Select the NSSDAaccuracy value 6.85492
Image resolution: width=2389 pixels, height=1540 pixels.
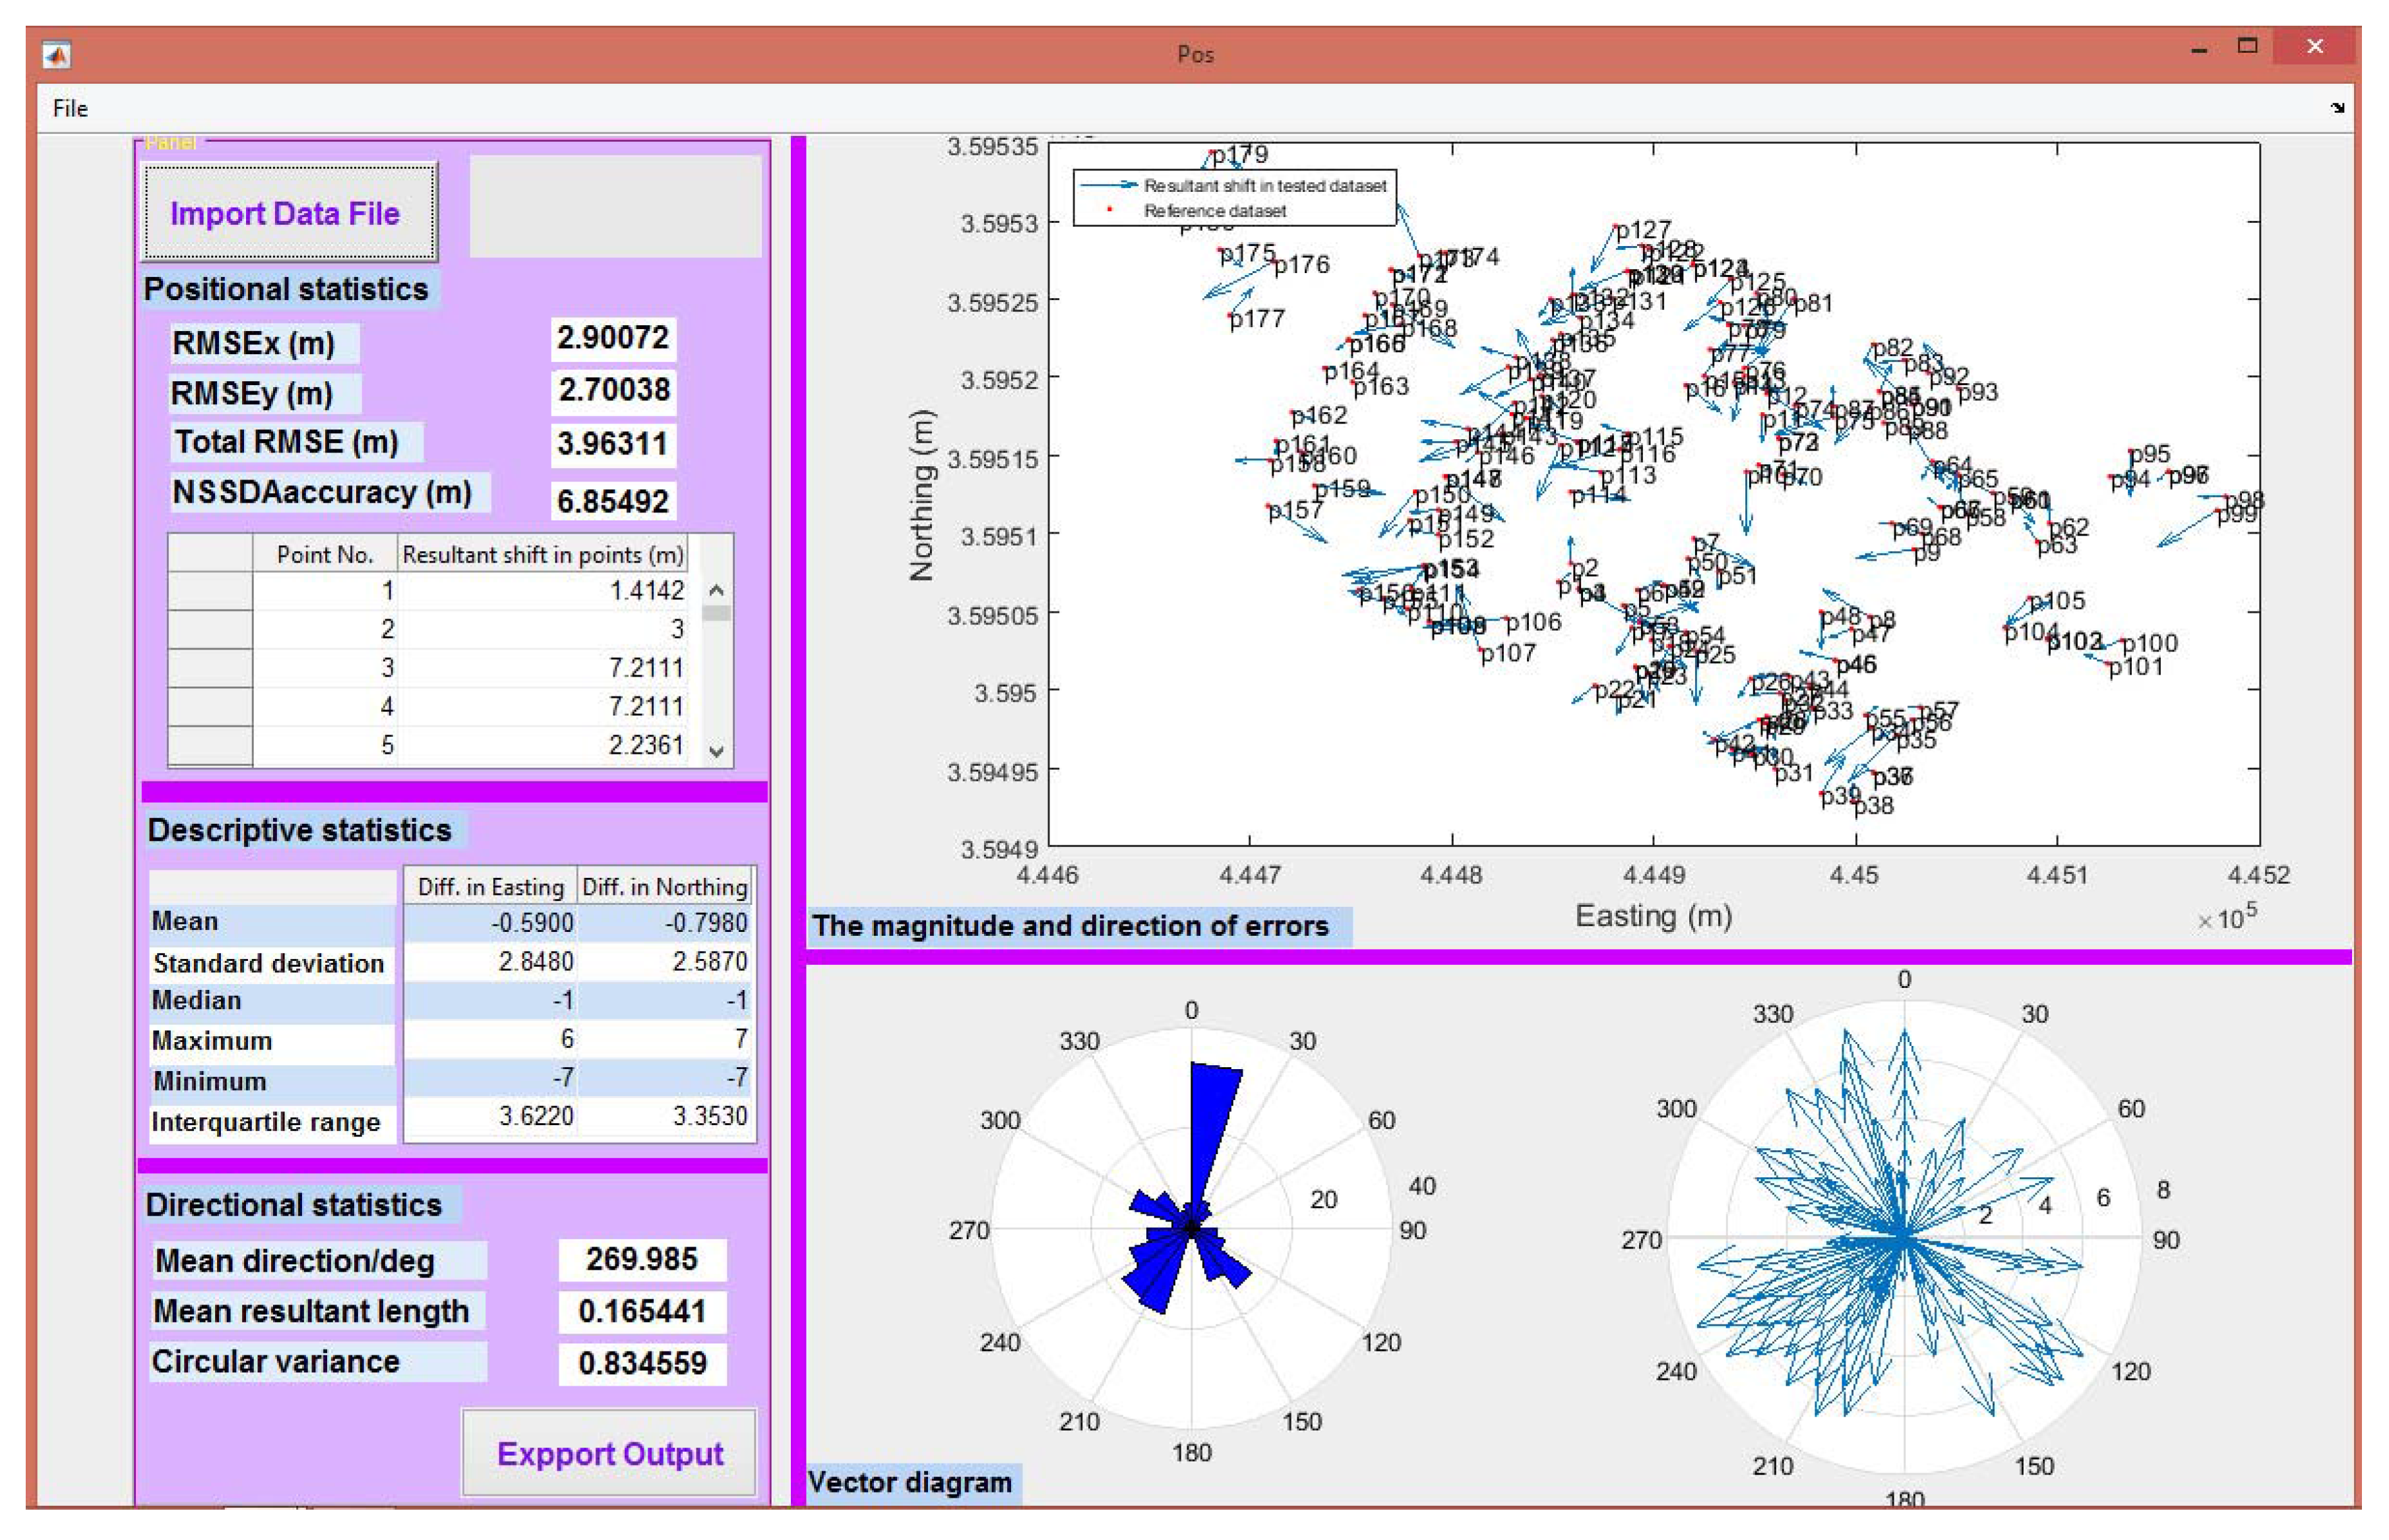point(613,501)
